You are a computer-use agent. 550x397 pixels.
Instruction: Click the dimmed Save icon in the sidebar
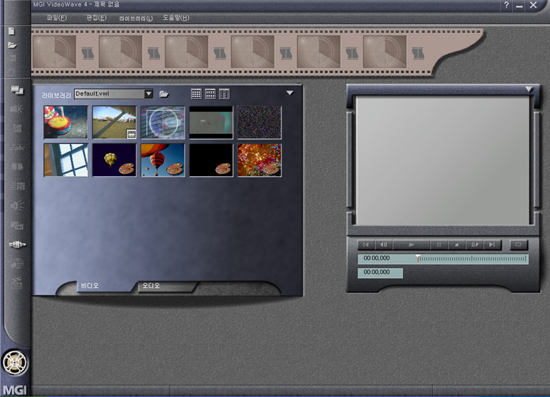point(13,58)
